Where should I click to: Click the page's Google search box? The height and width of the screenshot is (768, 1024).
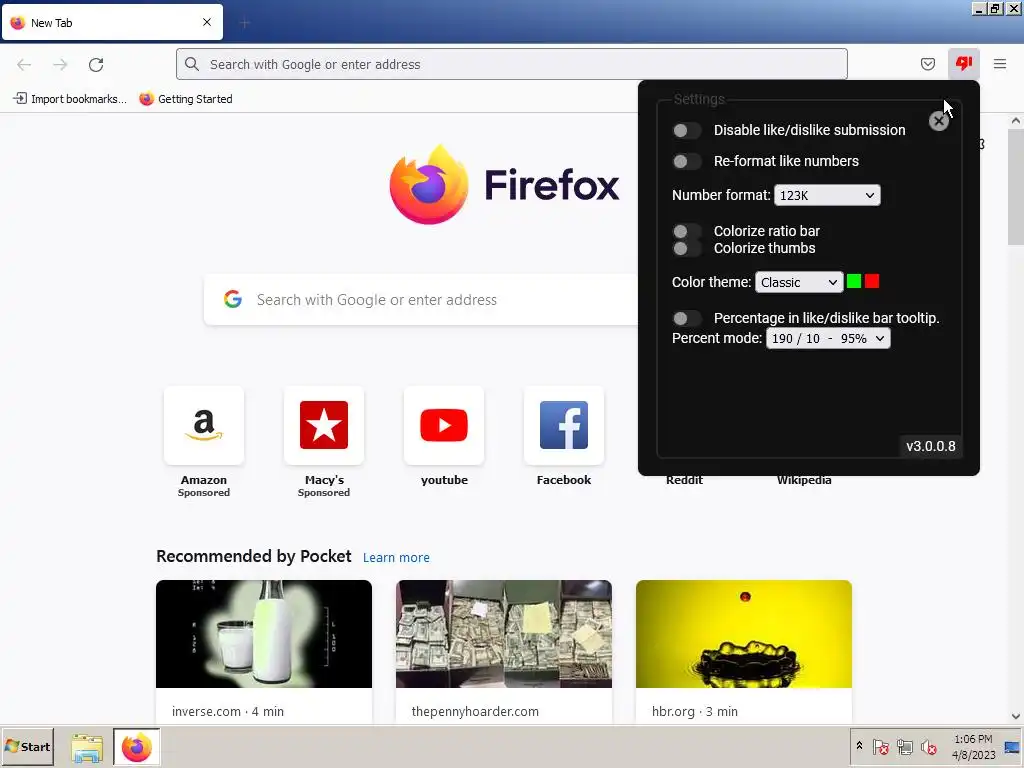click(x=421, y=299)
